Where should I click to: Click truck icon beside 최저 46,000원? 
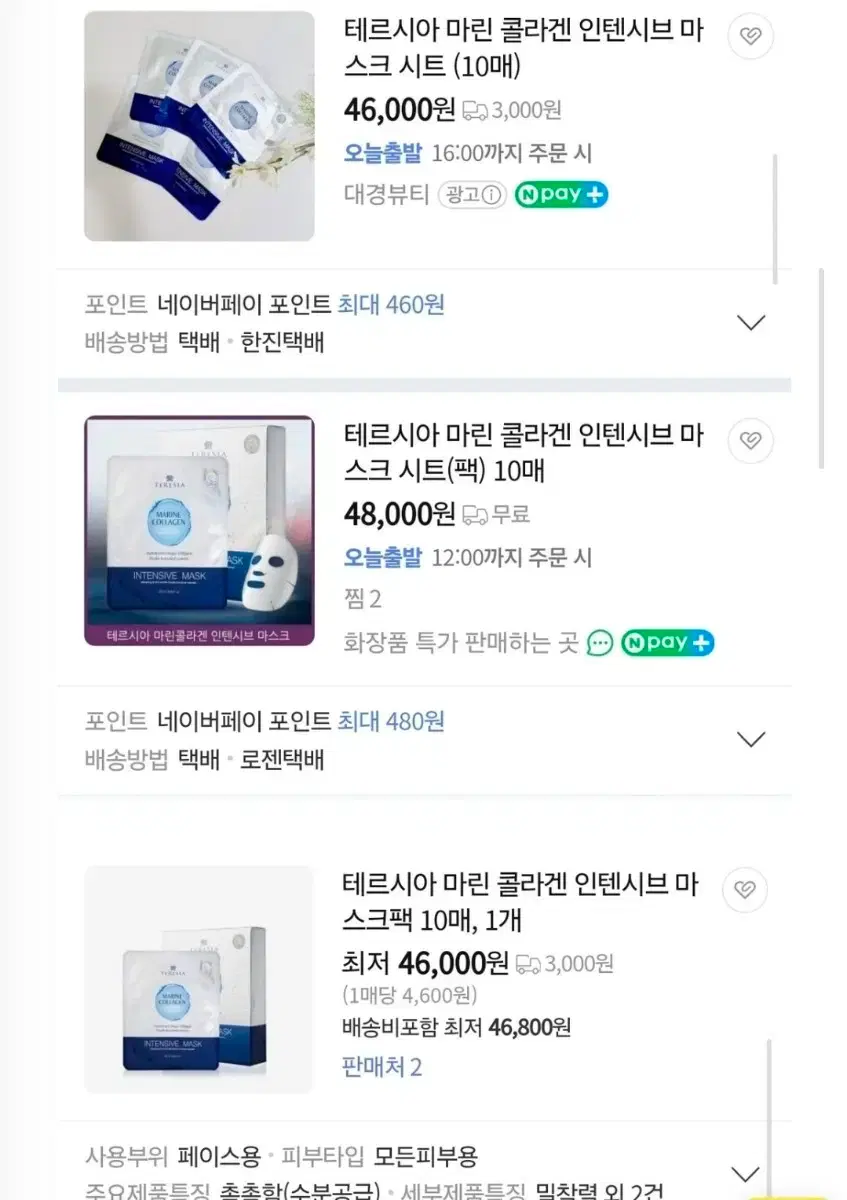[528, 964]
